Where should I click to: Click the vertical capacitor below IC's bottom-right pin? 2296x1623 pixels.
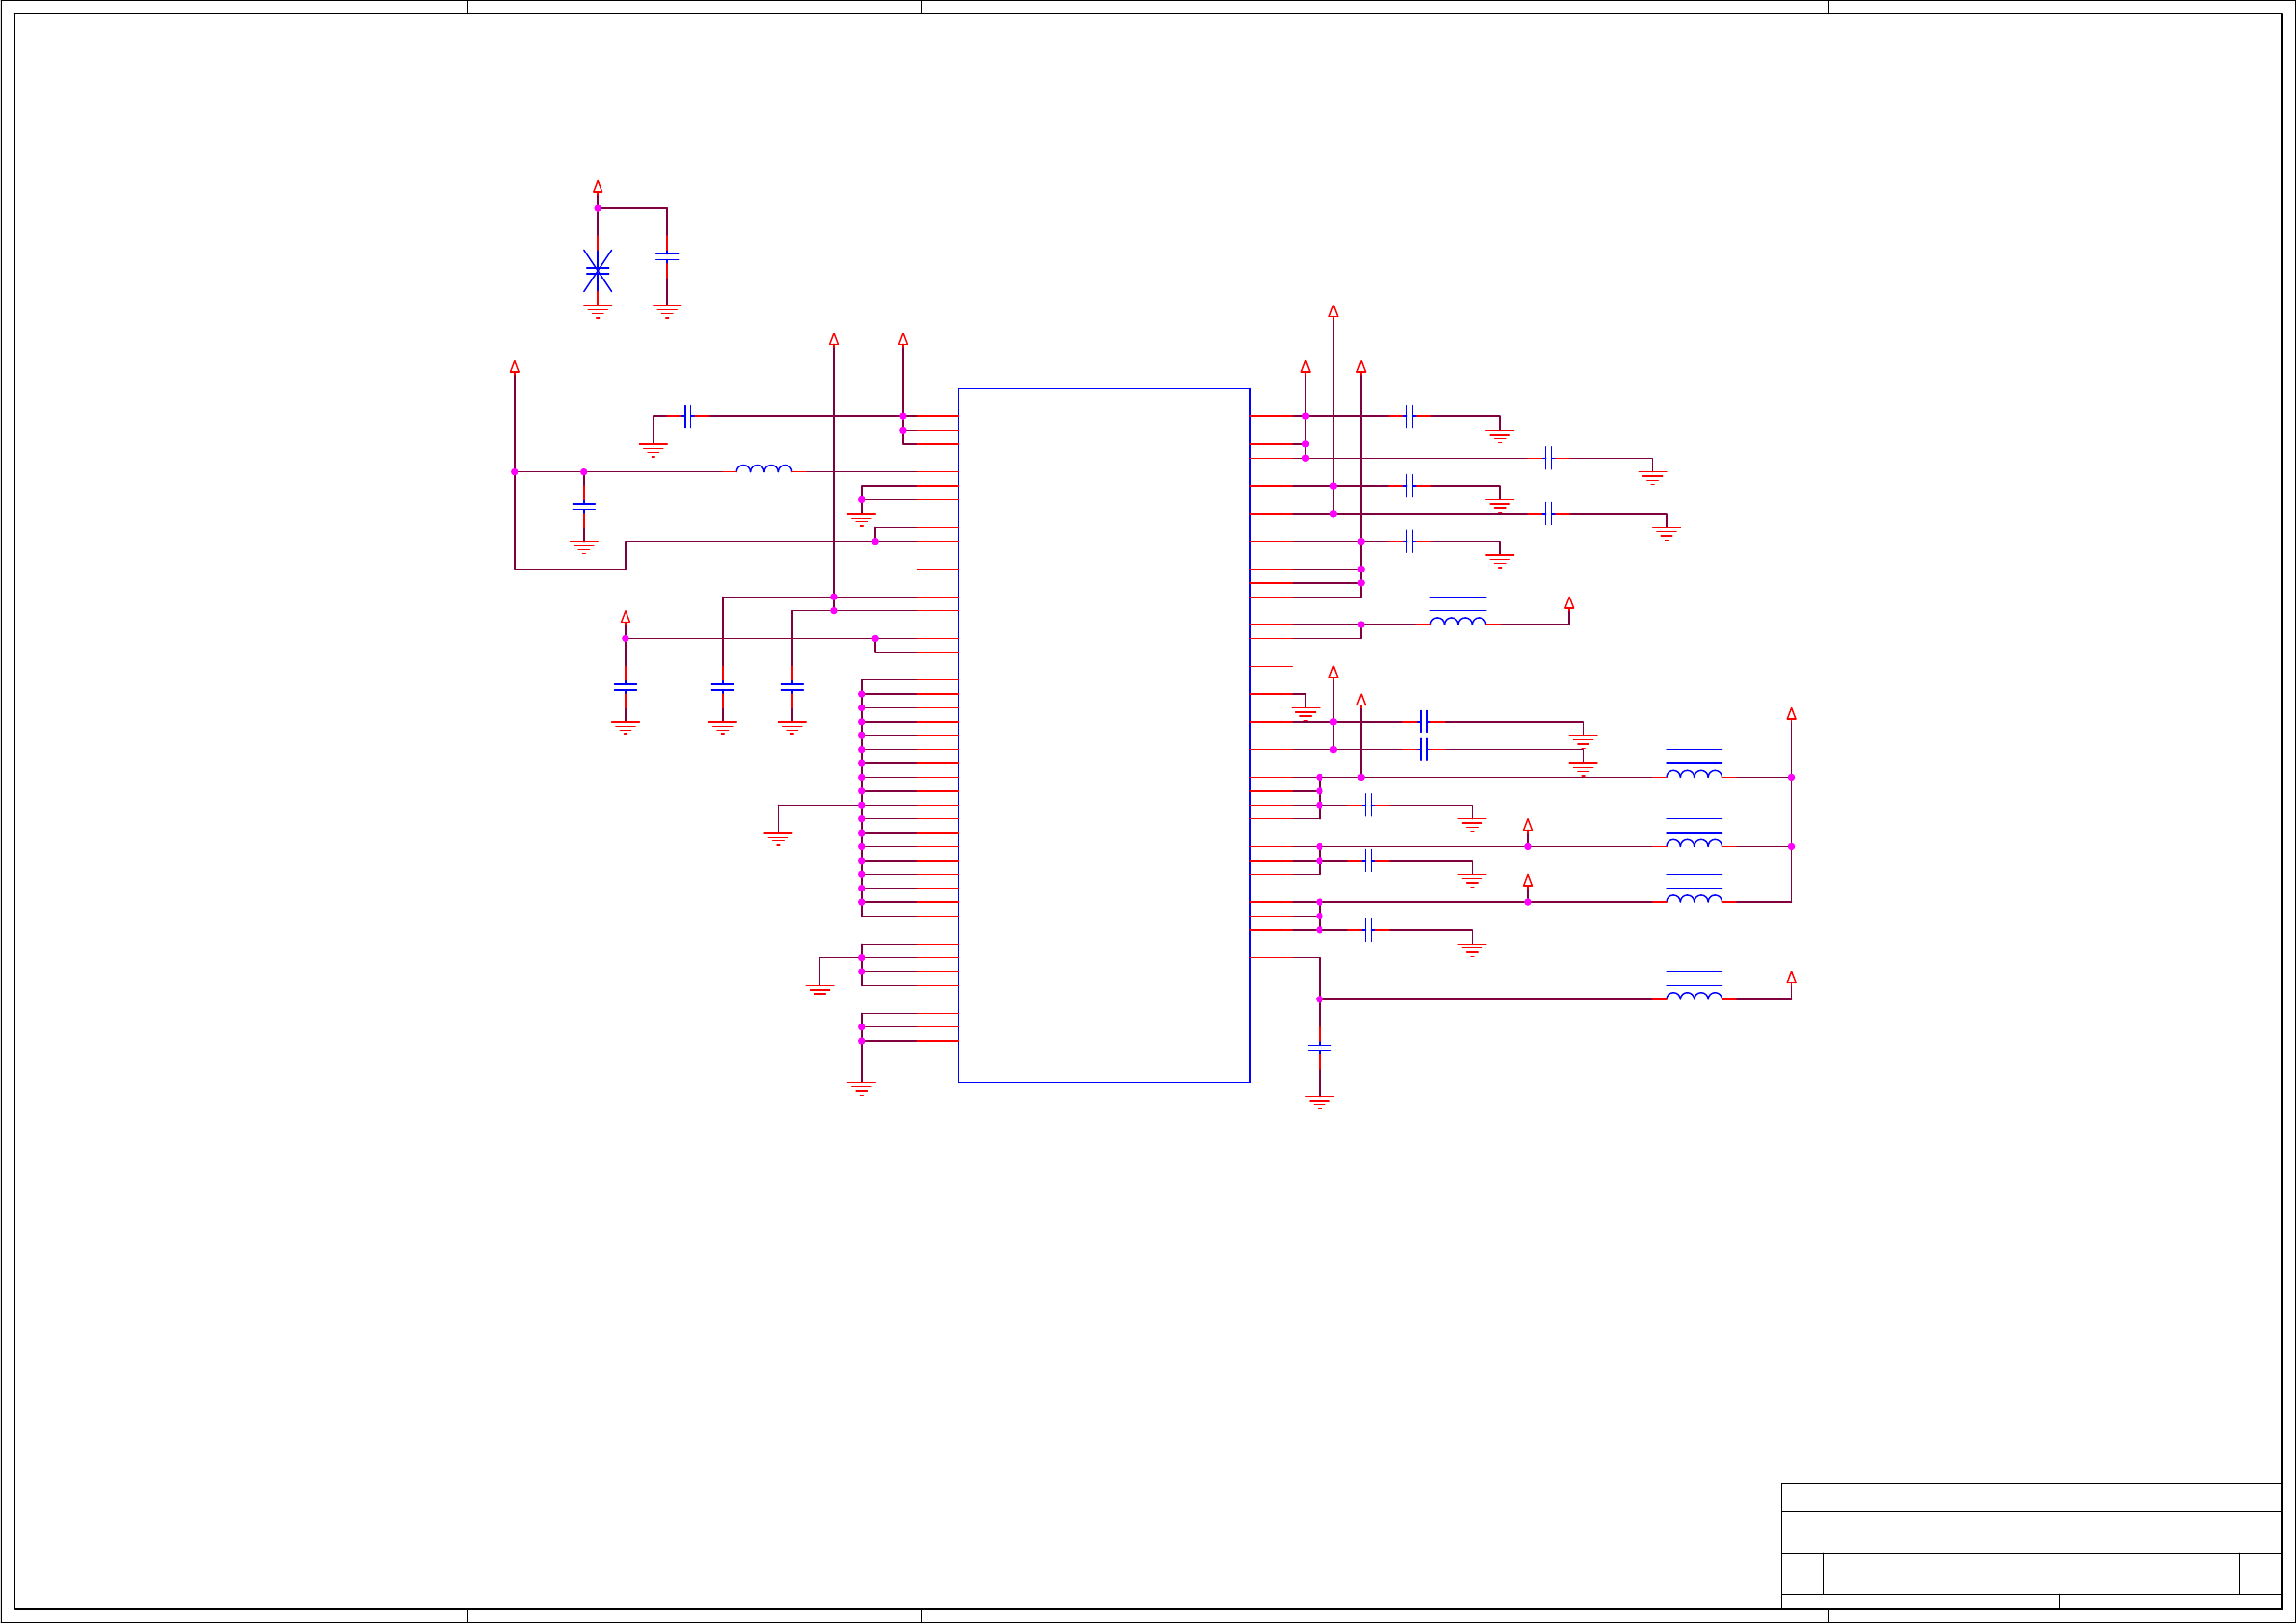[1319, 1048]
